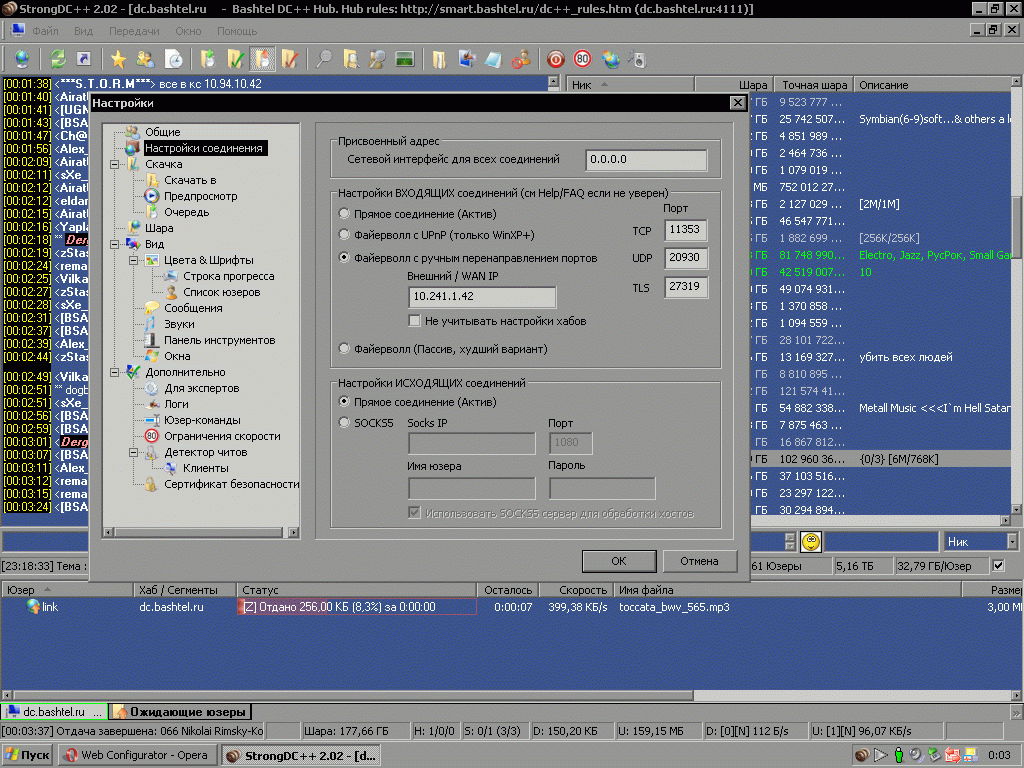The height and width of the screenshot is (768, 1024).
Task: Click the speaker sound toolbar icon
Action: [637, 59]
